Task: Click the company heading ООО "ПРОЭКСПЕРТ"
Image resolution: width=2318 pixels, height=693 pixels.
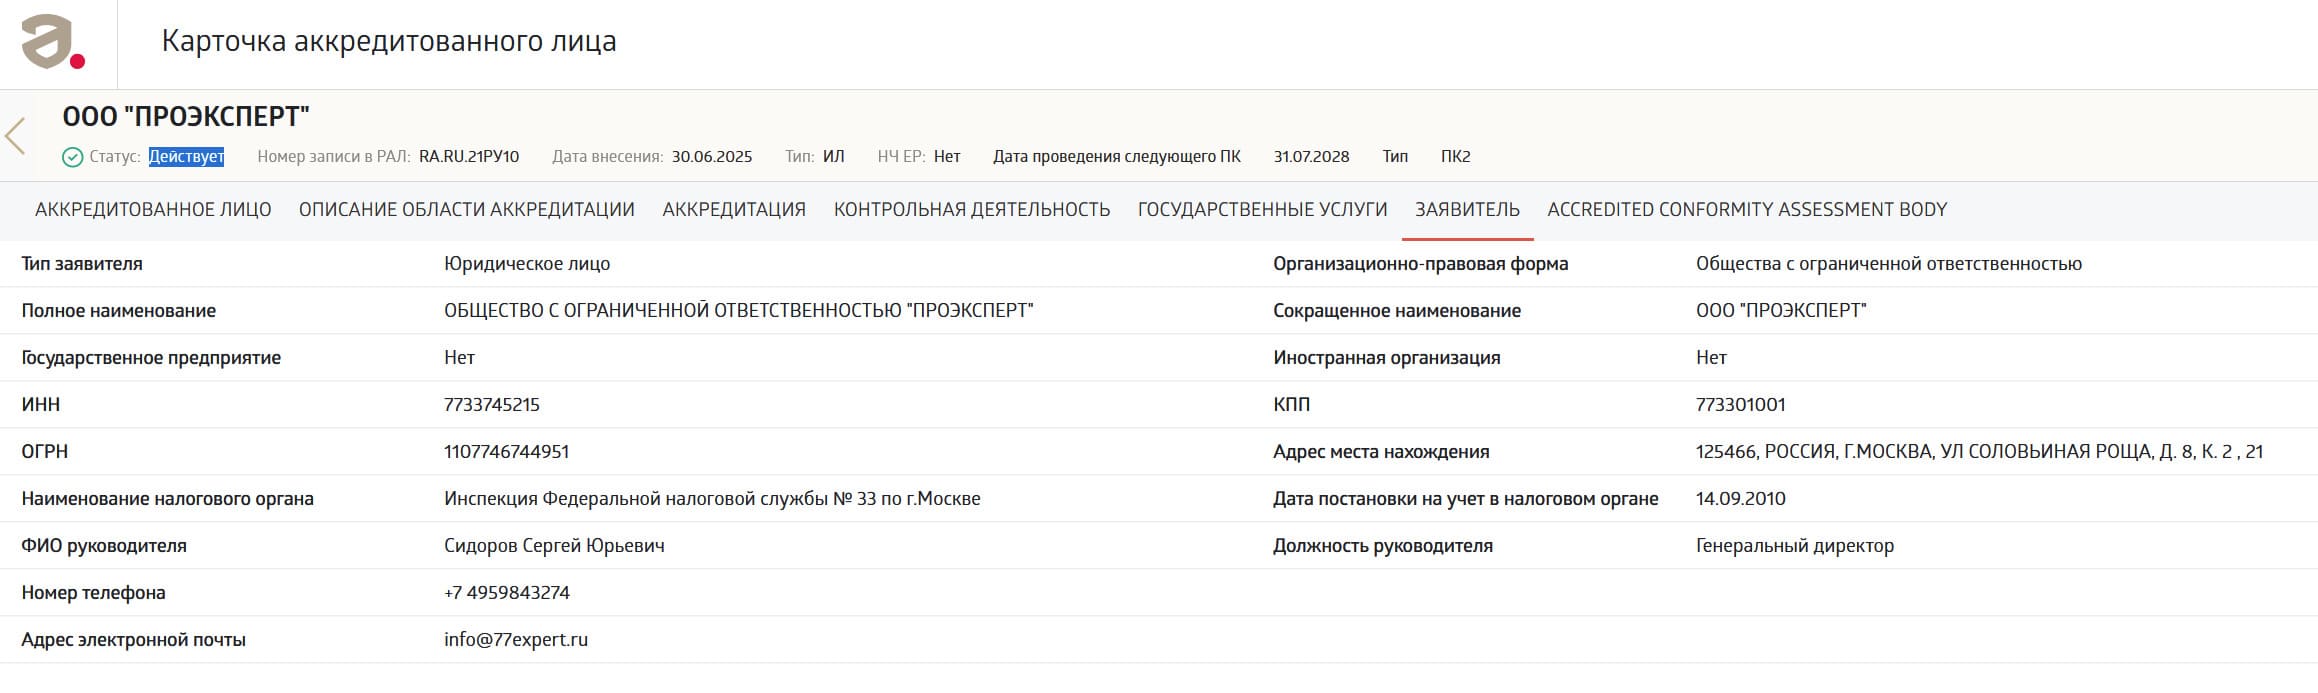Action: coord(186,117)
